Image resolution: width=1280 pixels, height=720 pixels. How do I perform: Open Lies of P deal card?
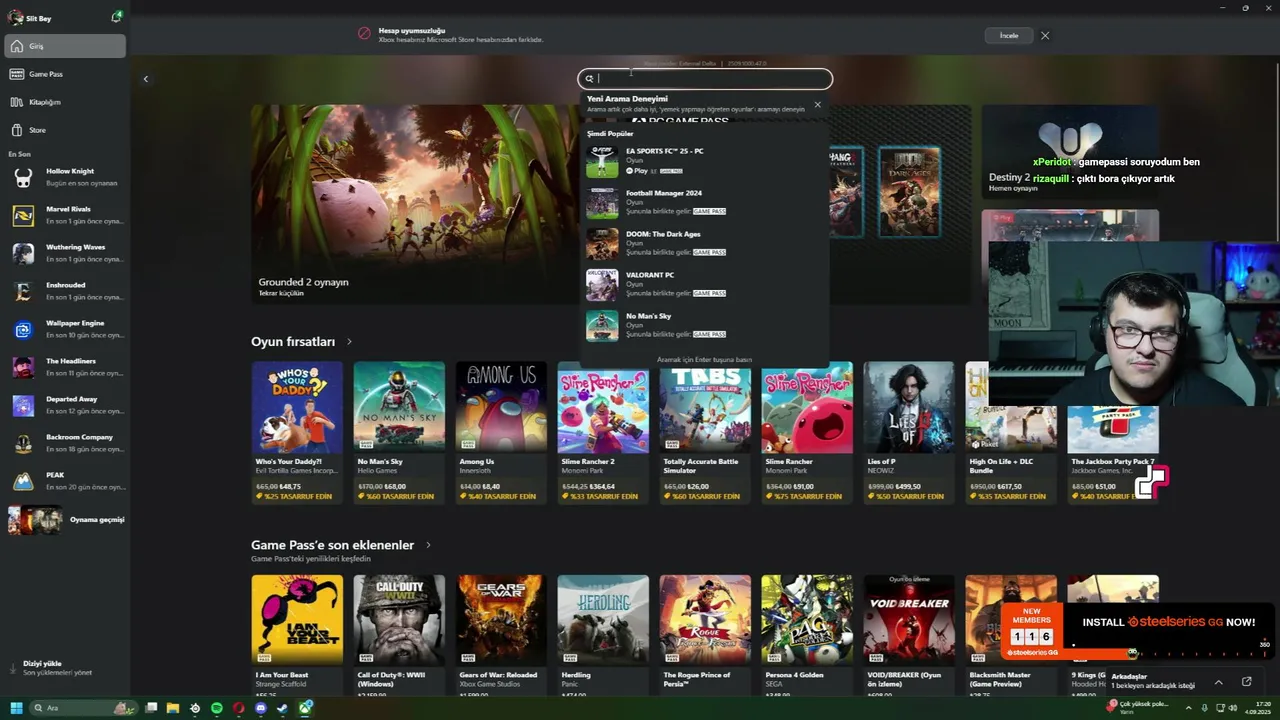pyautogui.click(x=909, y=432)
